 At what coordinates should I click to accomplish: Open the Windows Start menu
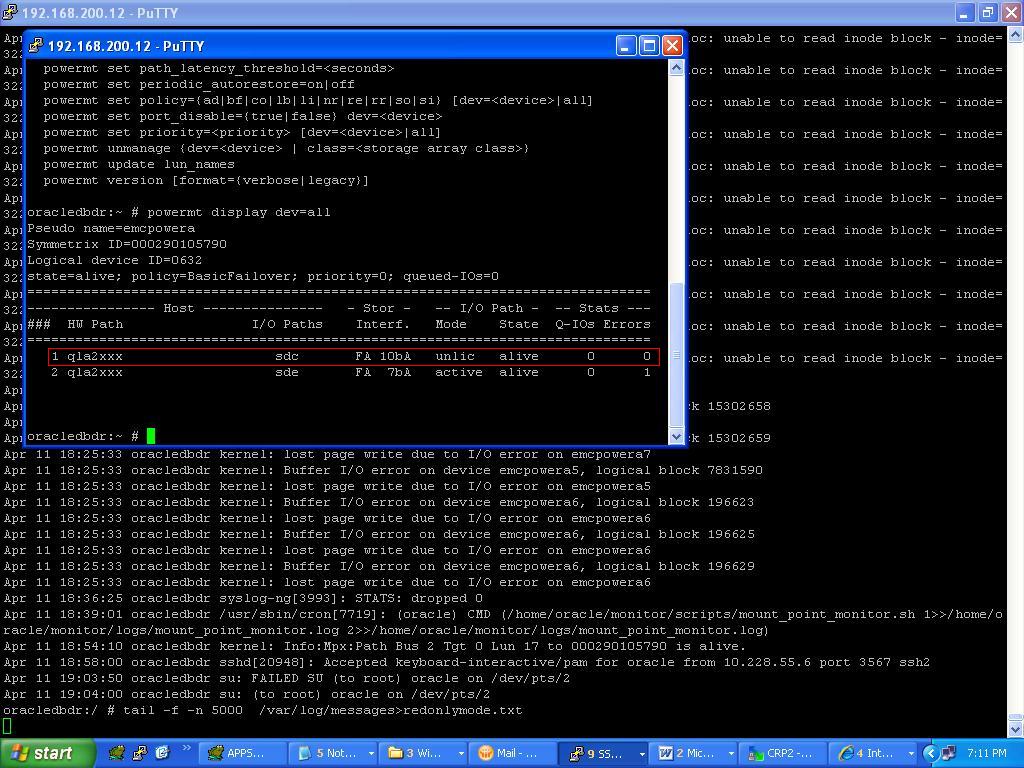[47, 753]
